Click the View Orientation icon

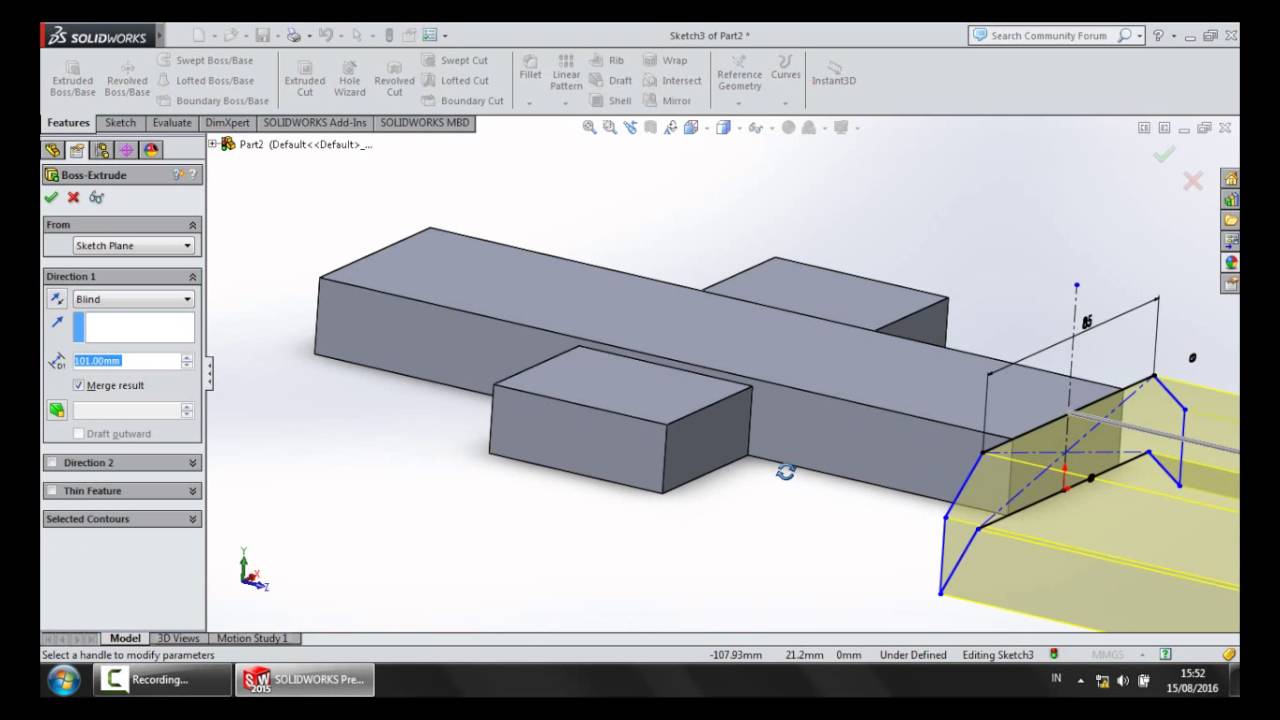(690, 127)
